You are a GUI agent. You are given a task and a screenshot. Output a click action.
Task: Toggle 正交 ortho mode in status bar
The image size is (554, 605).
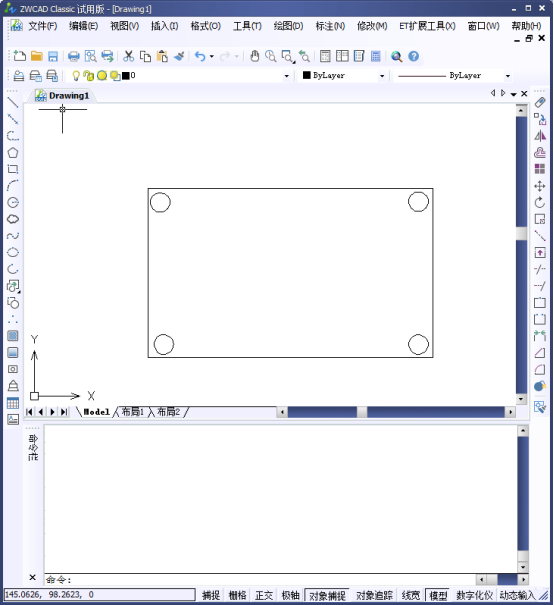(x=264, y=595)
